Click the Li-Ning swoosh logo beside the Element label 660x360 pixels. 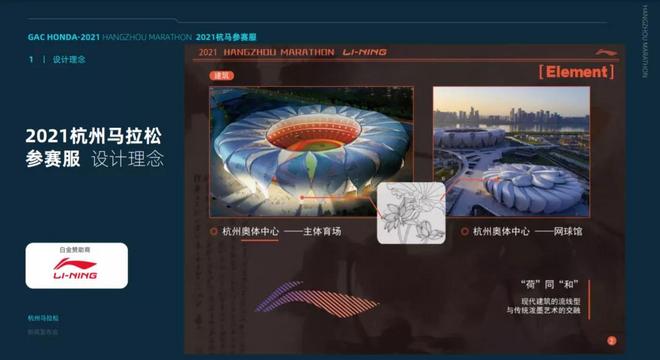[606, 53]
